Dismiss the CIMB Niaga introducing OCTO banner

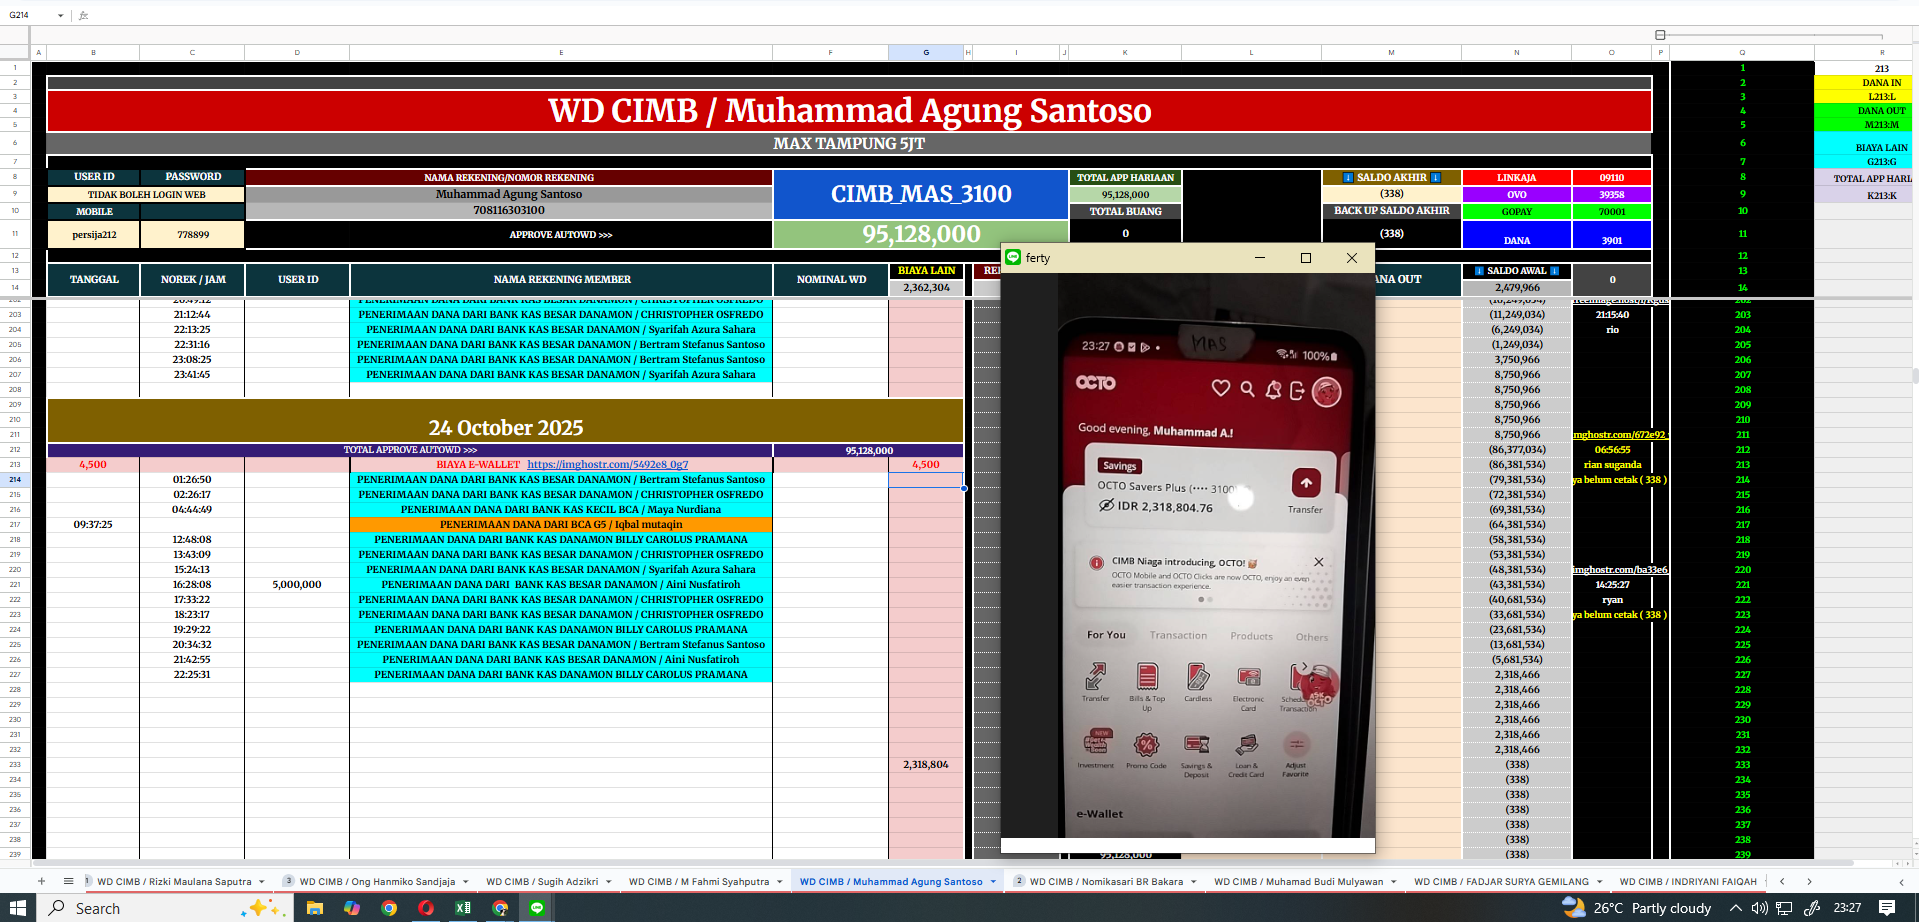(x=1318, y=562)
